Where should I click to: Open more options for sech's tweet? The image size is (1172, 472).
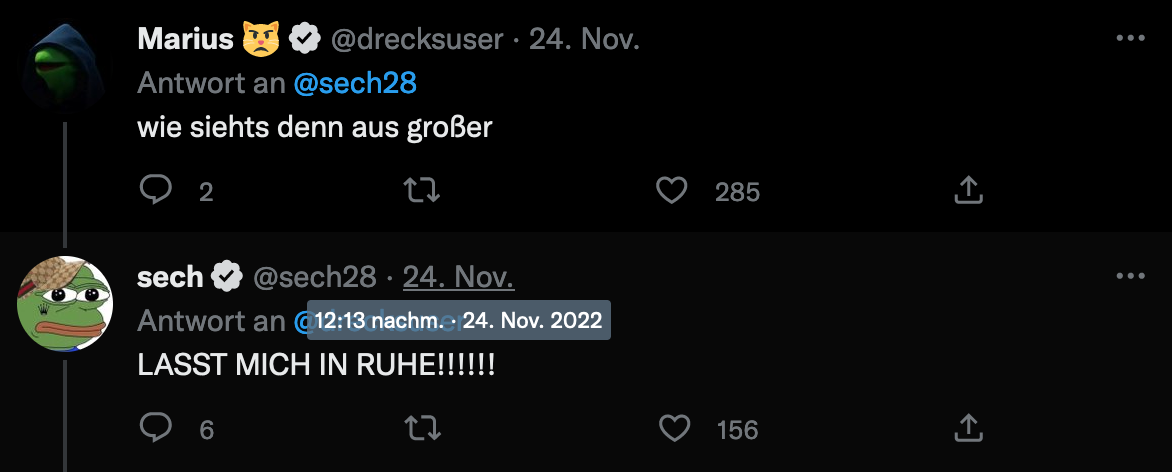[1129, 276]
